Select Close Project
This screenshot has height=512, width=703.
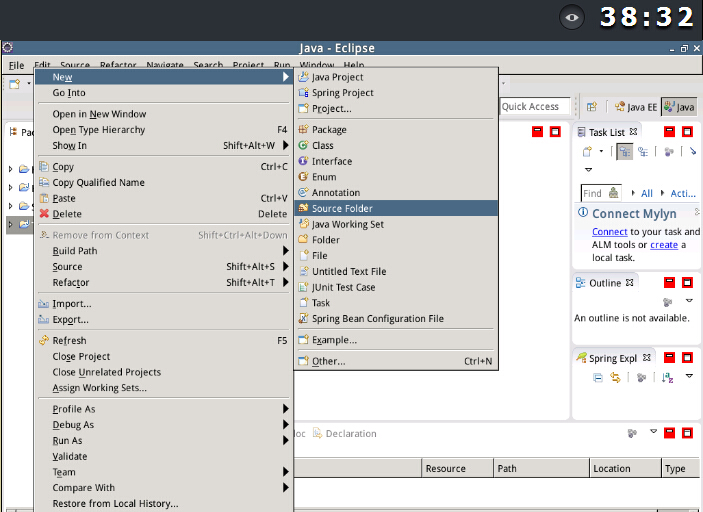coord(164,356)
